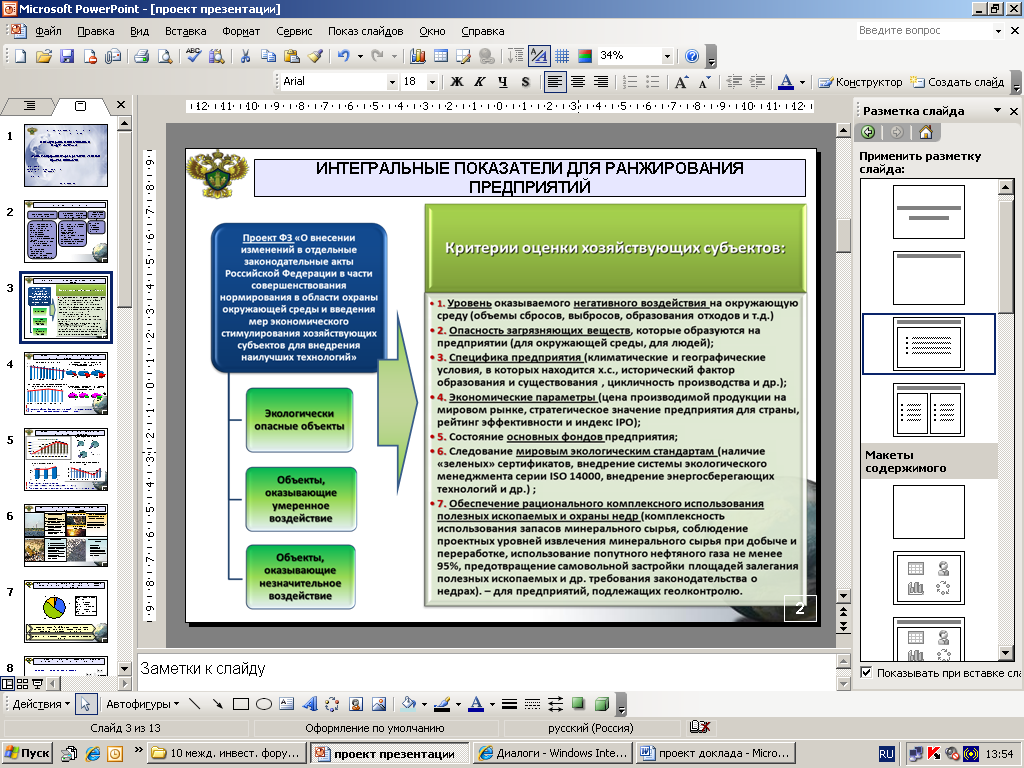Click the Insert WordArt icon
1024x768 pixels.
click(x=309, y=704)
